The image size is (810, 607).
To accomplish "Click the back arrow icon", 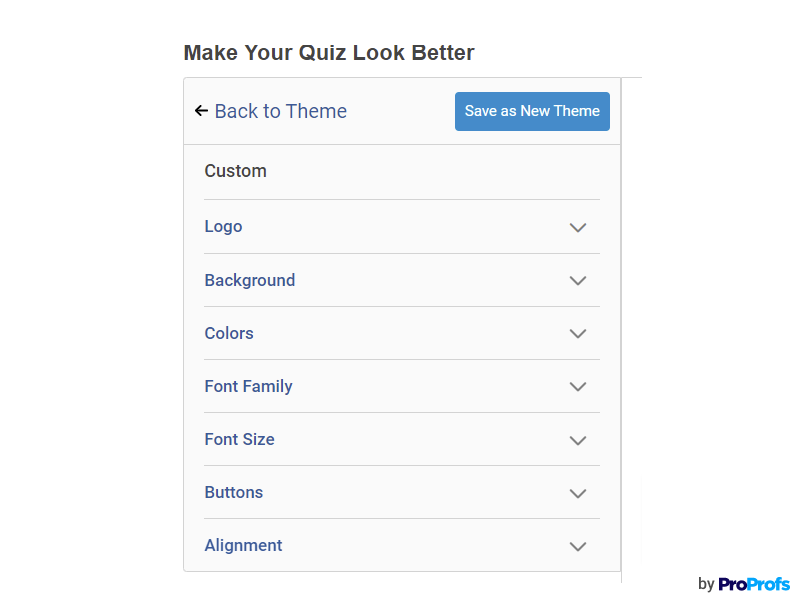I will coord(201,111).
